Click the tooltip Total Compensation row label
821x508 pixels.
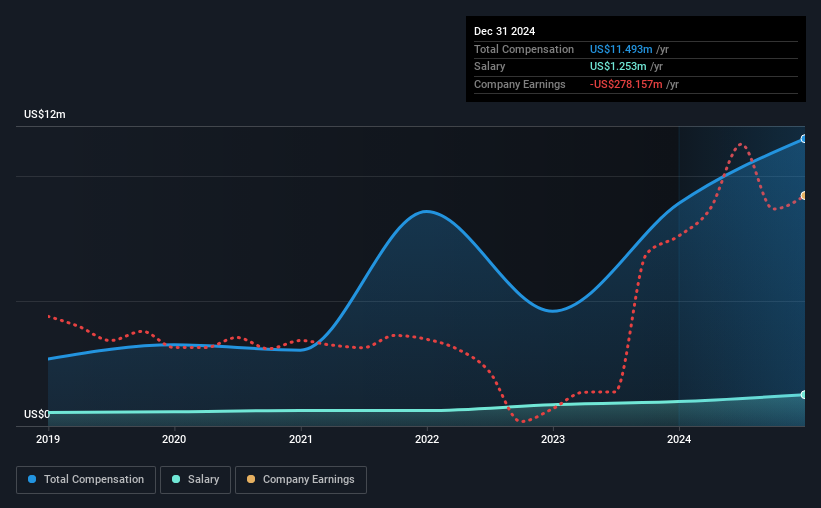tap(524, 49)
